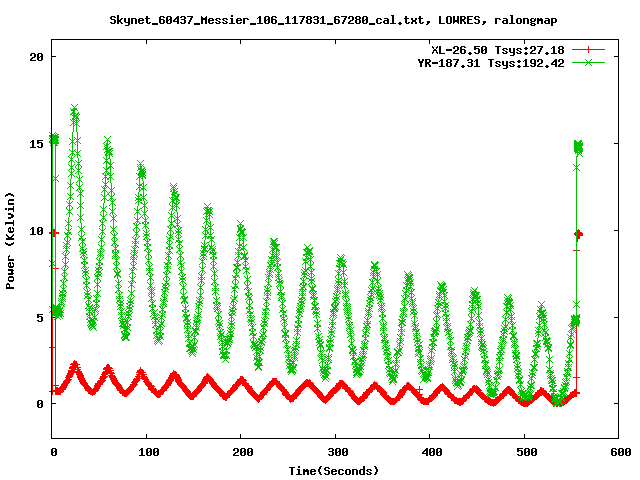Click the y-axis tick label "20"
This screenshot has height=480, width=640.
[36, 57]
